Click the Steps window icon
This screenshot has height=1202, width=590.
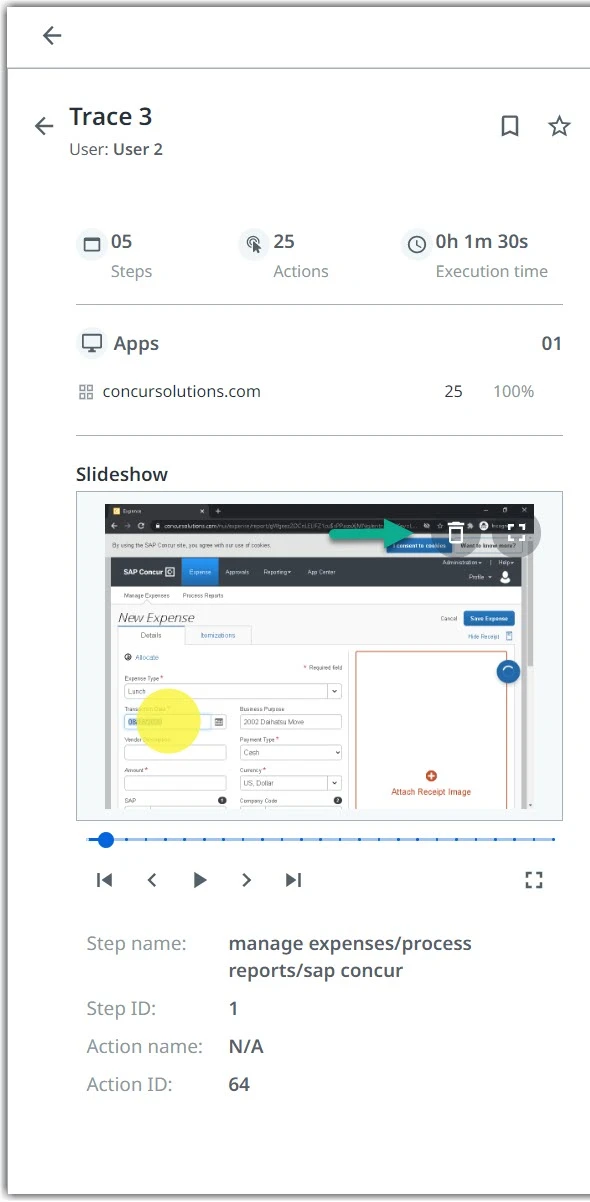click(92, 244)
